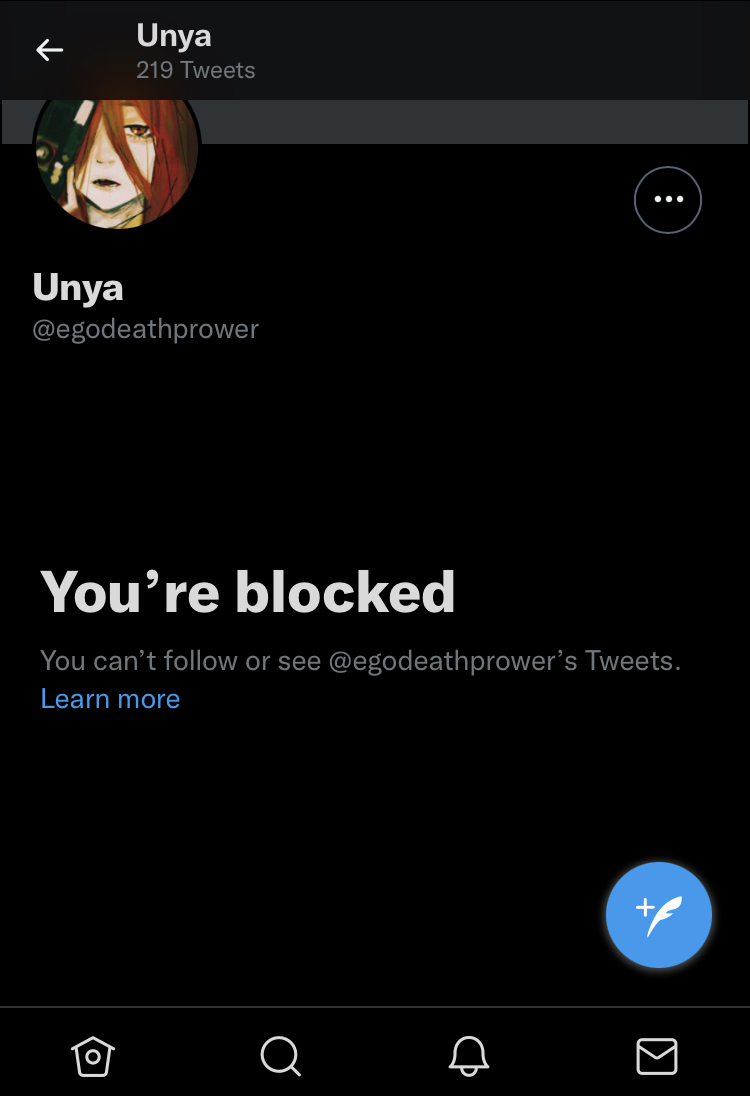Open the Search magnifier tab
The width and height of the screenshot is (750, 1096).
281,1056
